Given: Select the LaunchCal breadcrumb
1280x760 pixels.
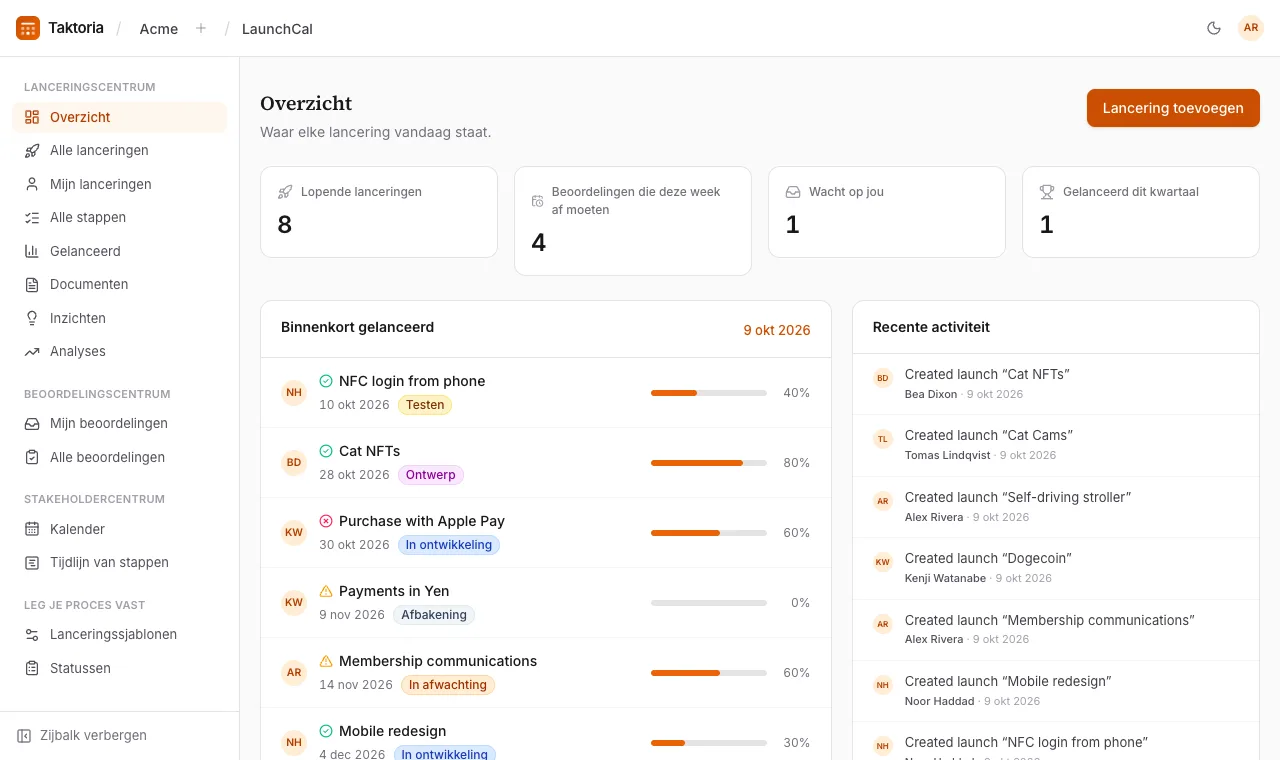Looking at the screenshot, I should pyautogui.click(x=277, y=28).
